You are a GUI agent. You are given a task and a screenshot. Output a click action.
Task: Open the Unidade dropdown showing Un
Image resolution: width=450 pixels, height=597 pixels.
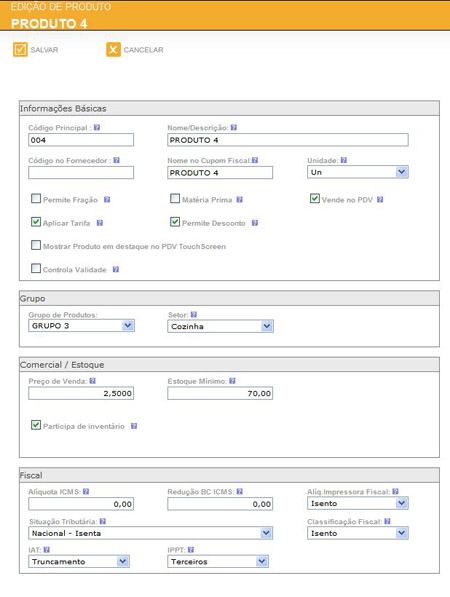pos(357,172)
